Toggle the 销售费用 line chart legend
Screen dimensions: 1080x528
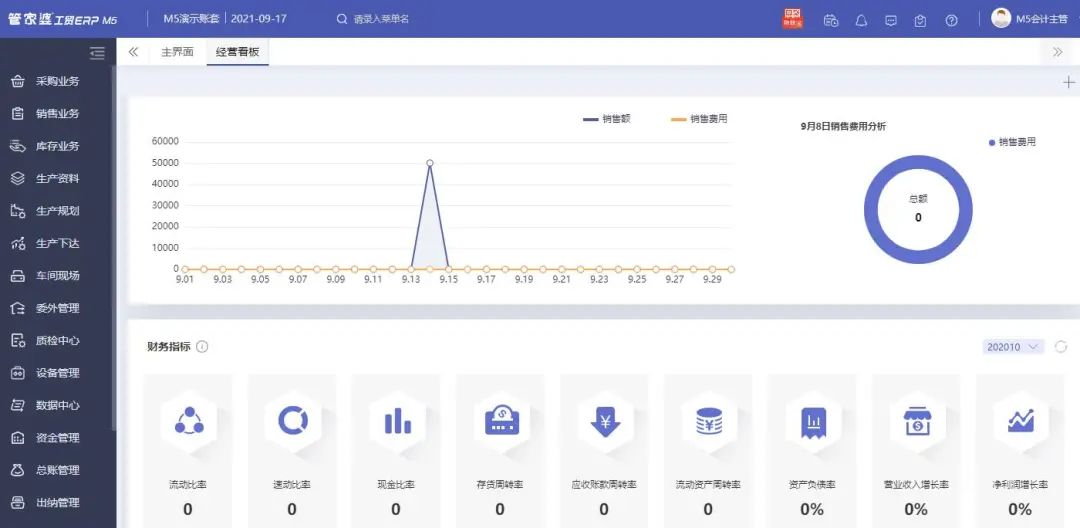click(699, 119)
